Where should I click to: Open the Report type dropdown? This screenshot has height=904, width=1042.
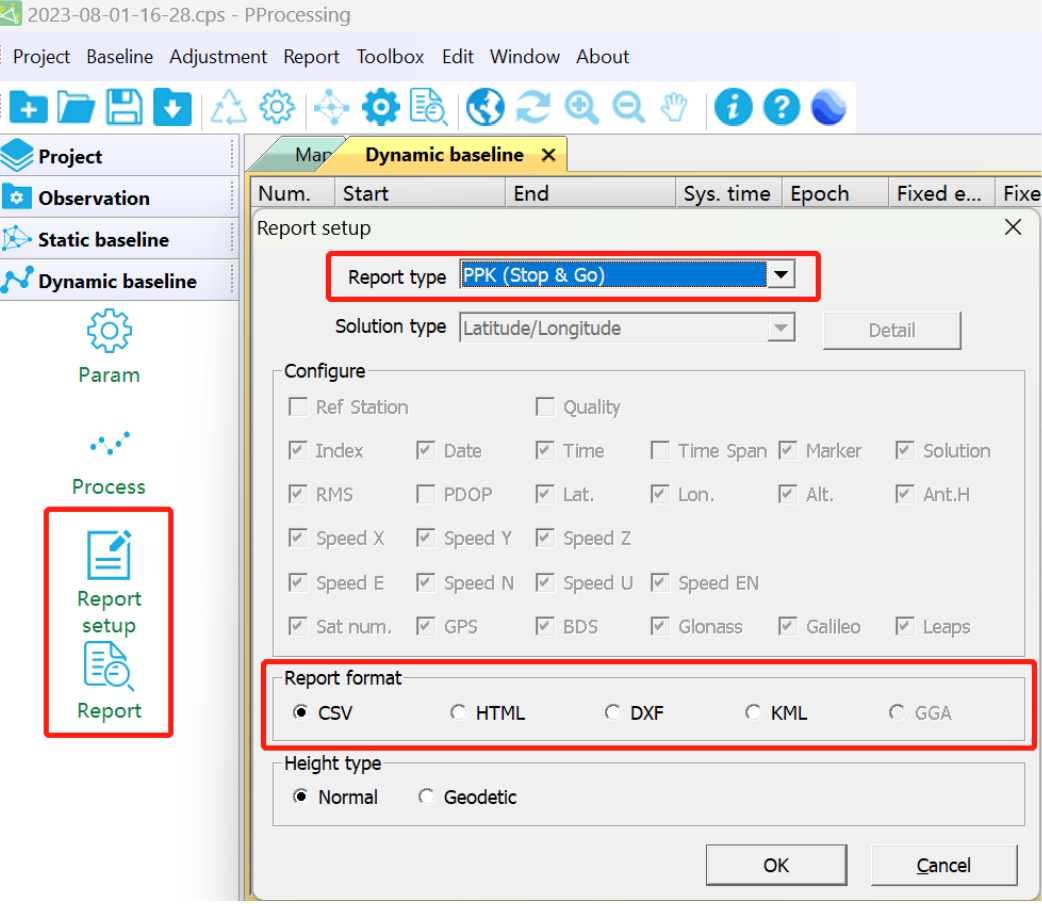pyautogui.click(x=781, y=275)
